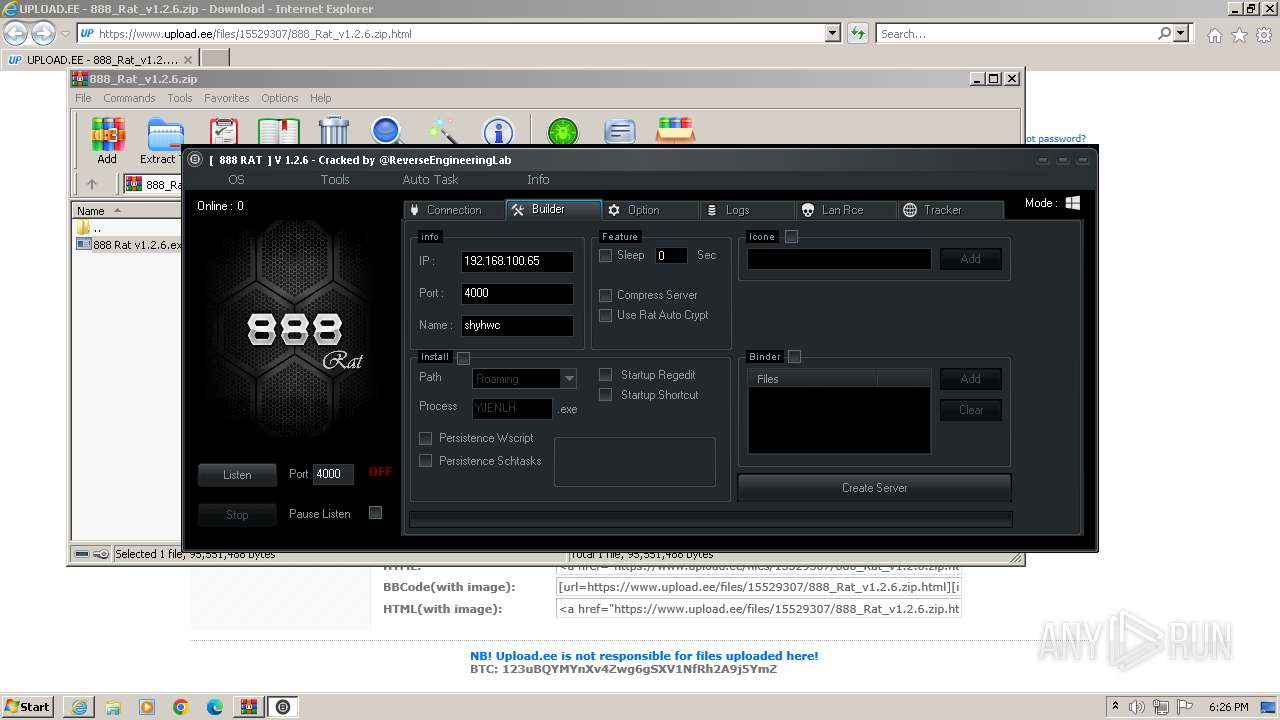1280x720 pixels.
Task: Enable Startup Regedit checkbox
Action: pos(605,374)
